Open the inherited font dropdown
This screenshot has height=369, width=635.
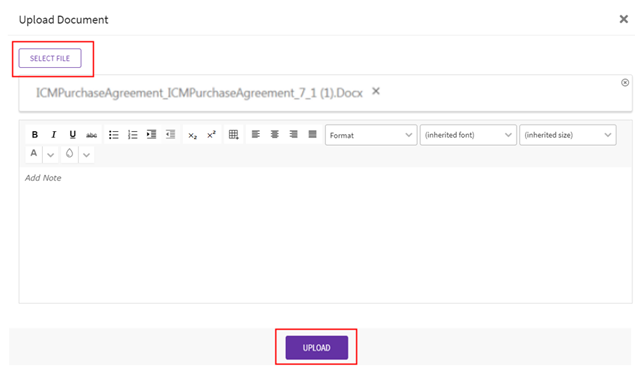[x=468, y=135]
